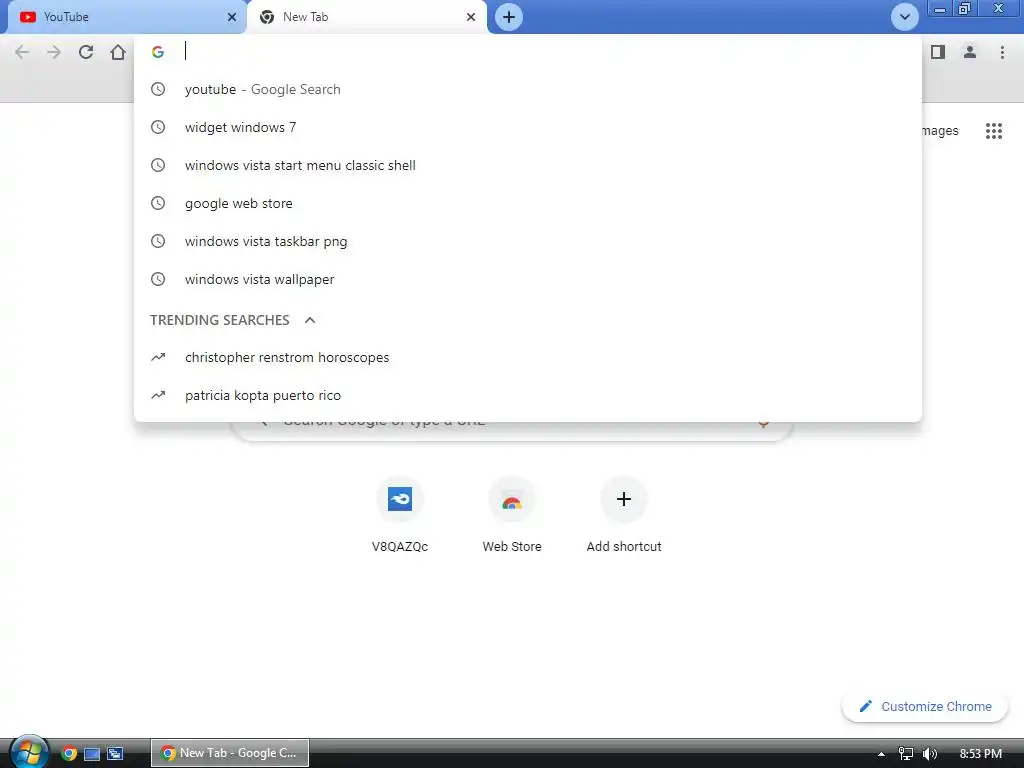Select New Tab - Google Chrome taskbar button
This screenshot has width=1024, height=768.
pyautogui.click(x=230, y=753)
